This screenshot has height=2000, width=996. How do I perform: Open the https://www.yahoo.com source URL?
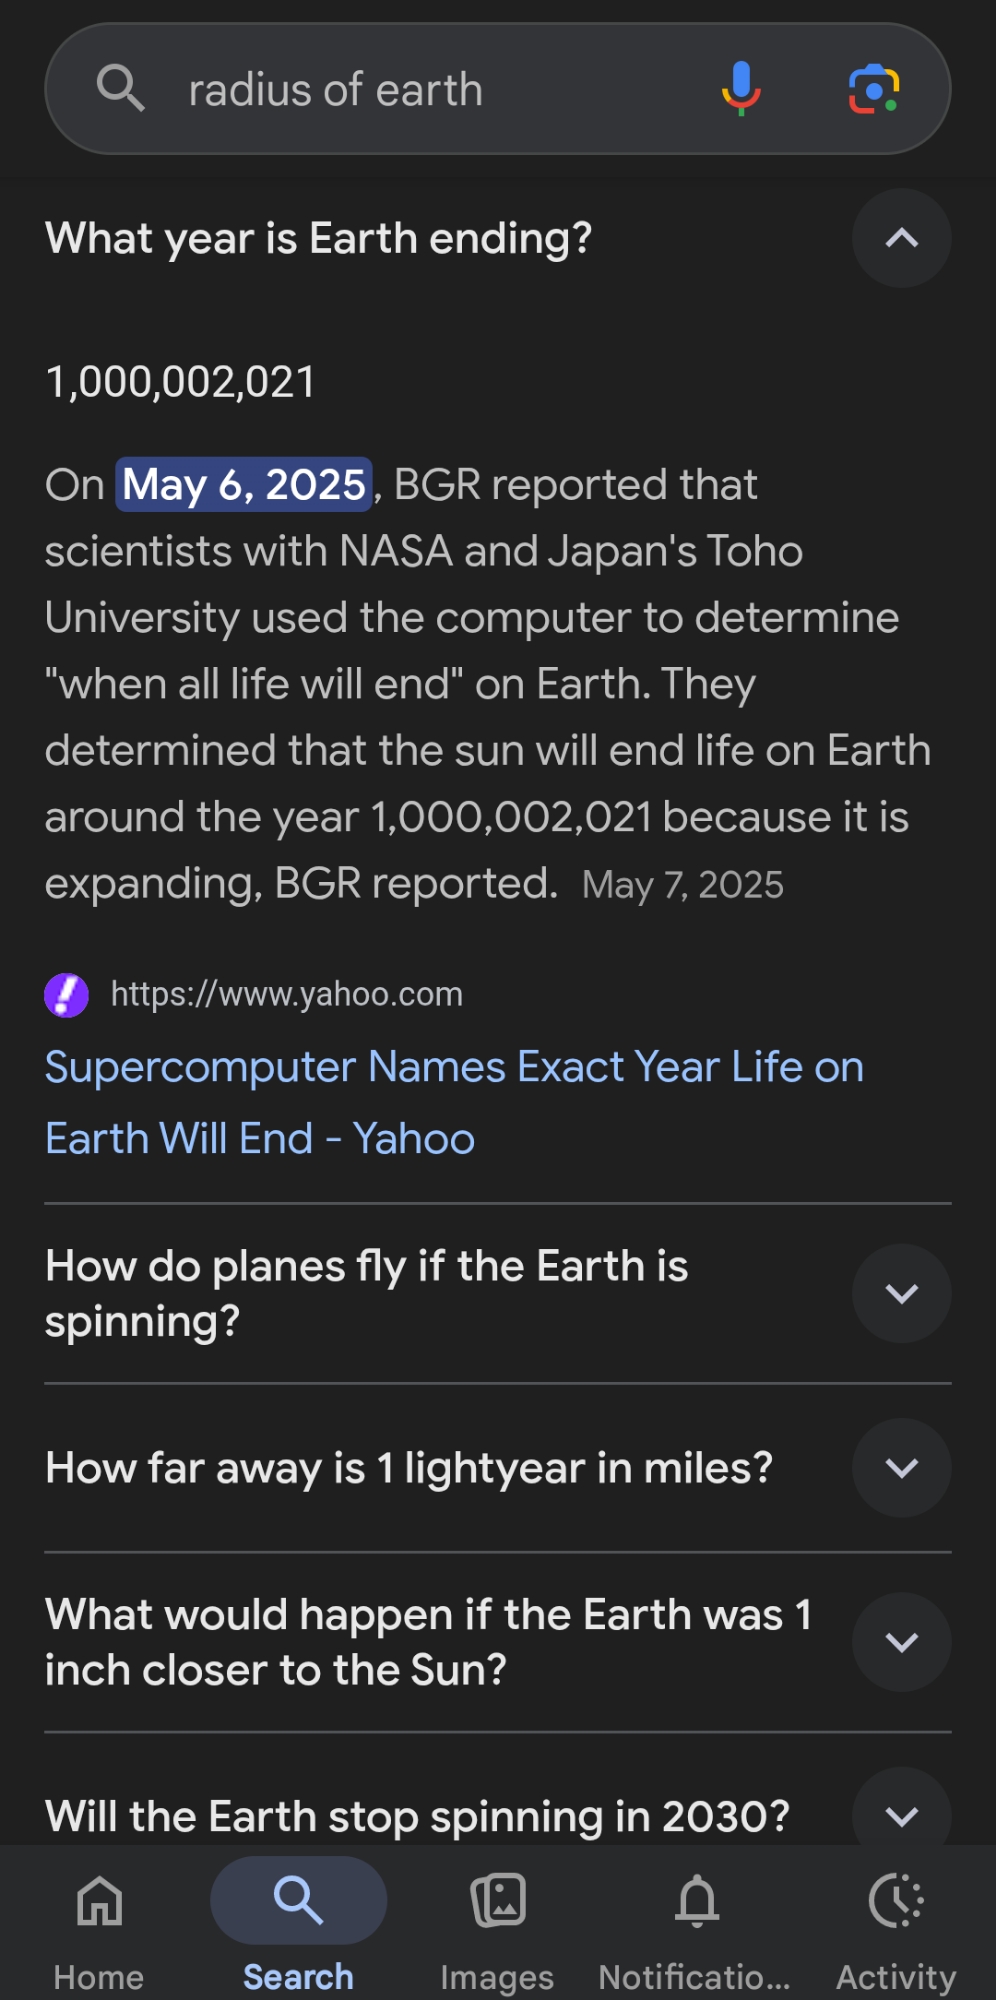pos(287,994)
